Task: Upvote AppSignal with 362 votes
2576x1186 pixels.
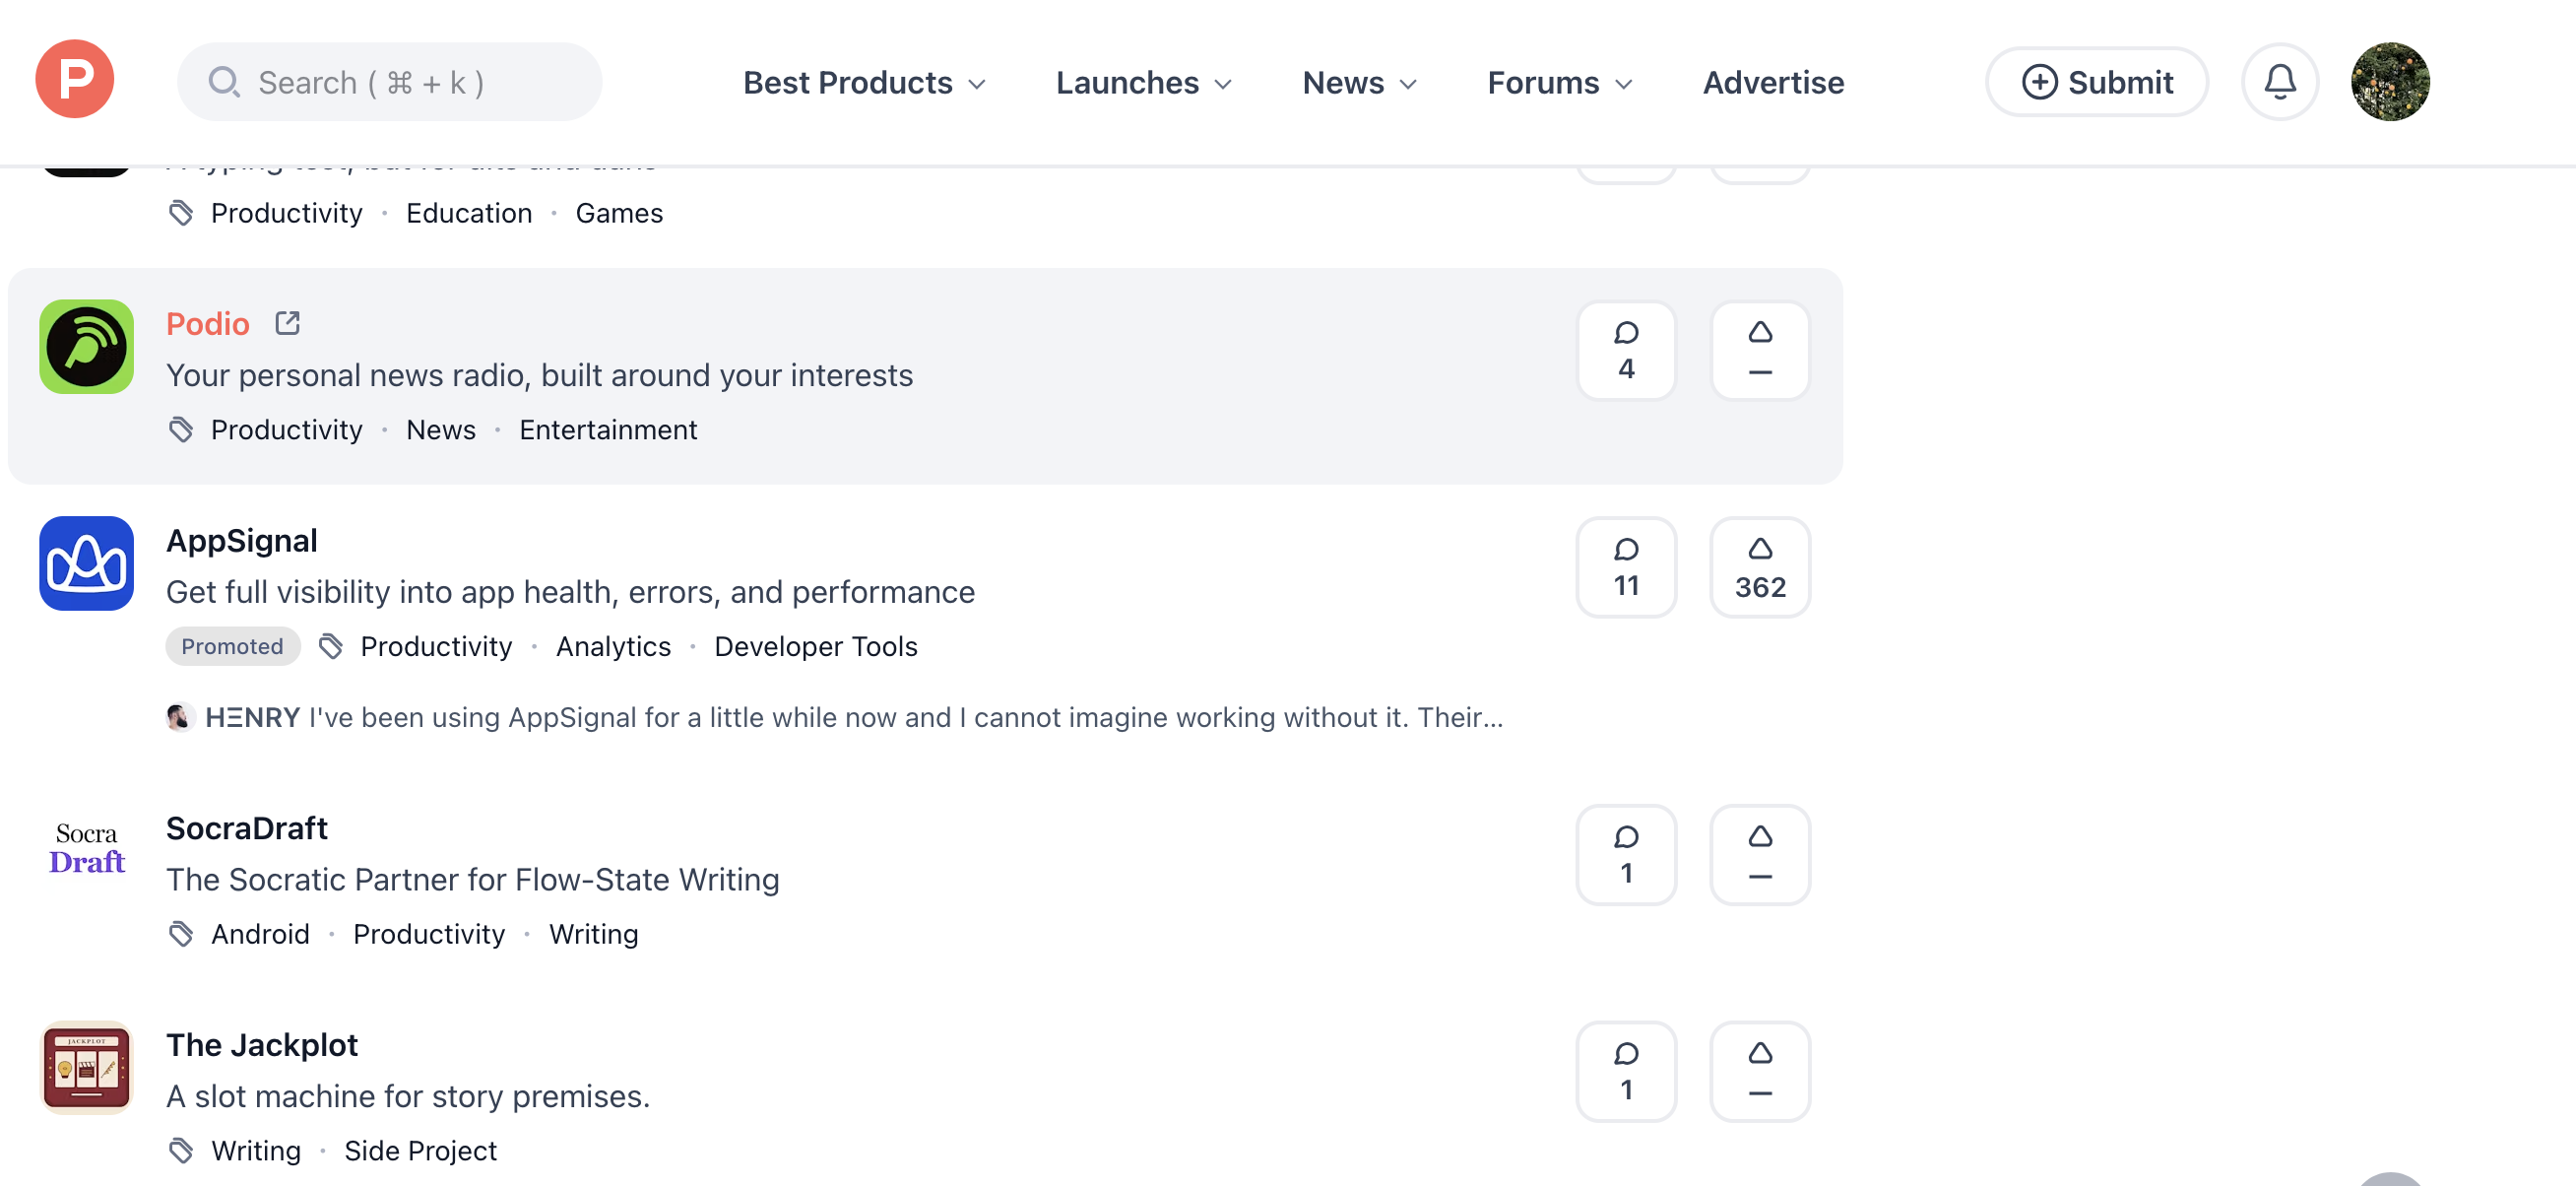Action: pos(1760,567)
